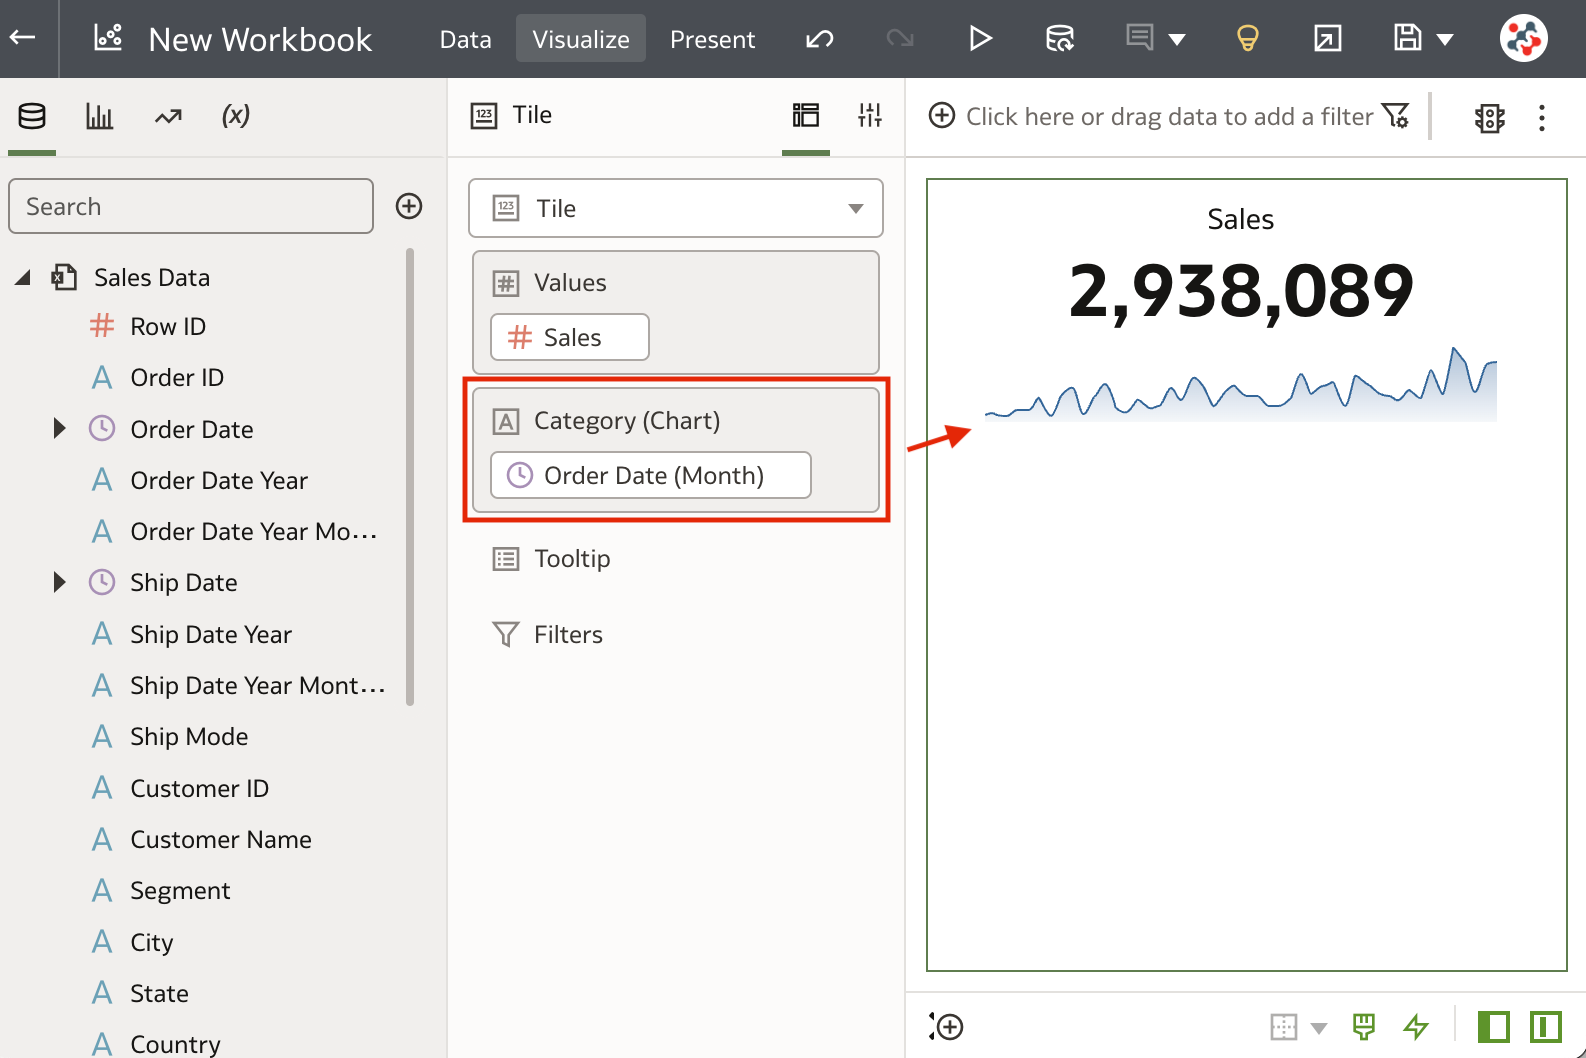The image size is (1586, 1058).
Task: Toggle the center panel layout button
Action: tap(1546, 1026)
